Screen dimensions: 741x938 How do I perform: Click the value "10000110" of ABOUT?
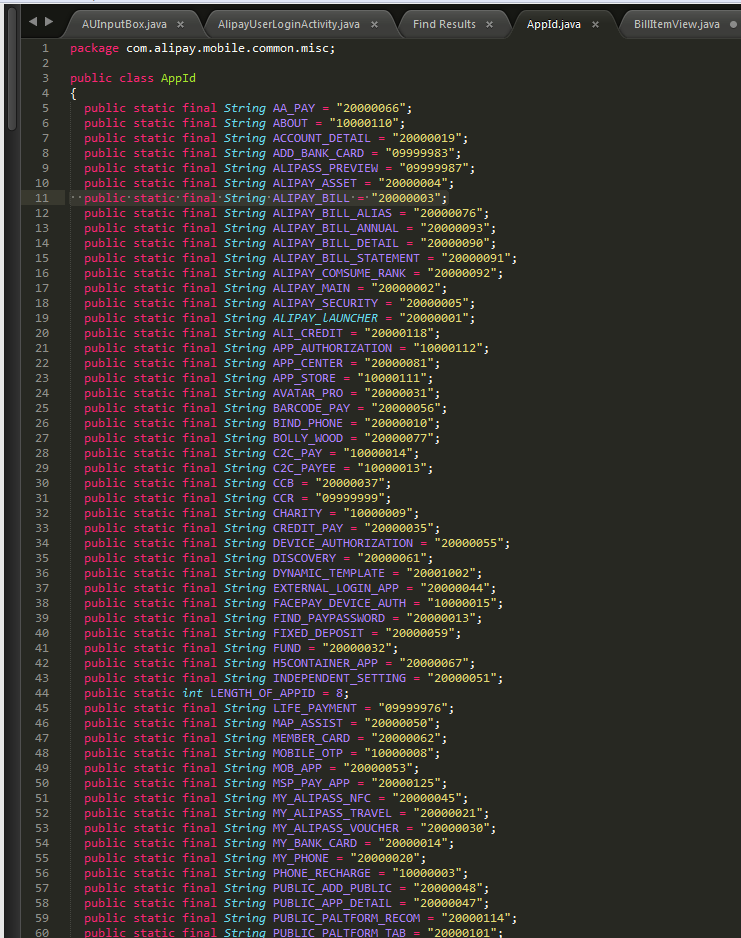364,123
